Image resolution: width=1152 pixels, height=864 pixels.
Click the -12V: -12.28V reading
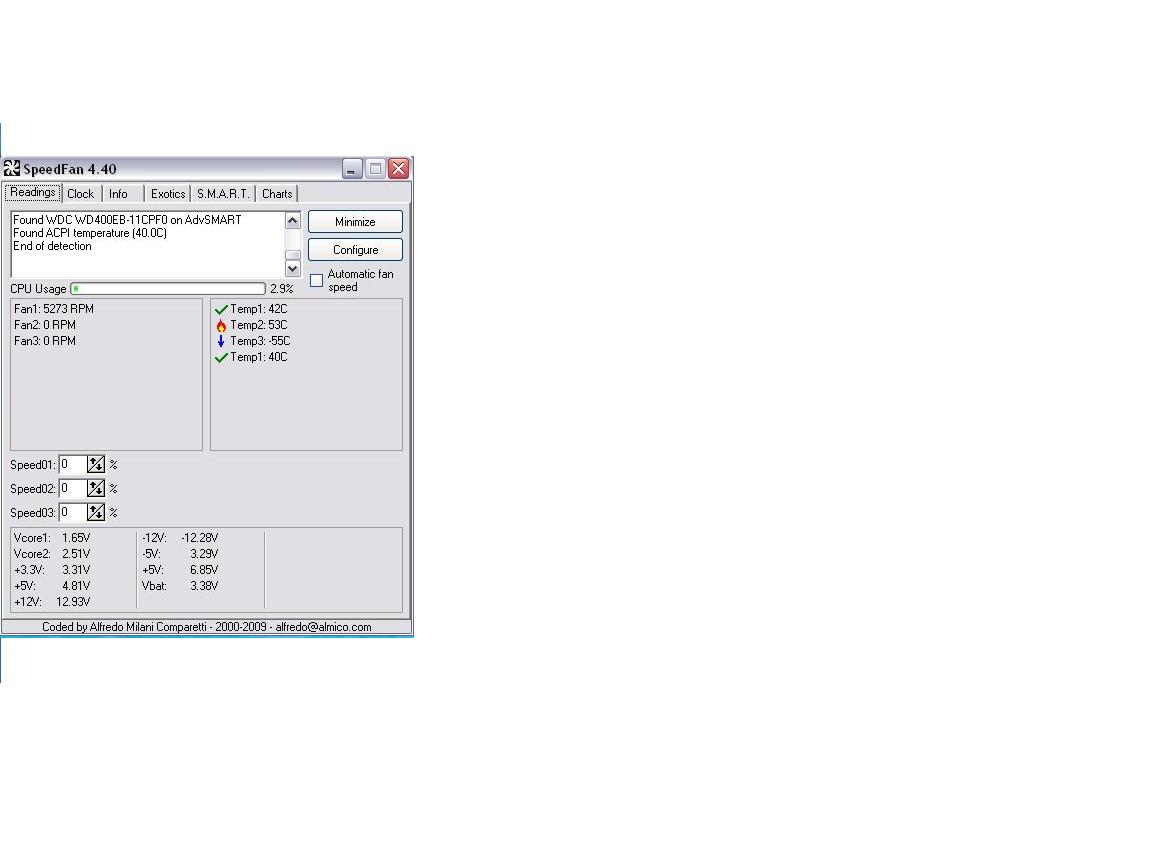click(x=180, y=538)
